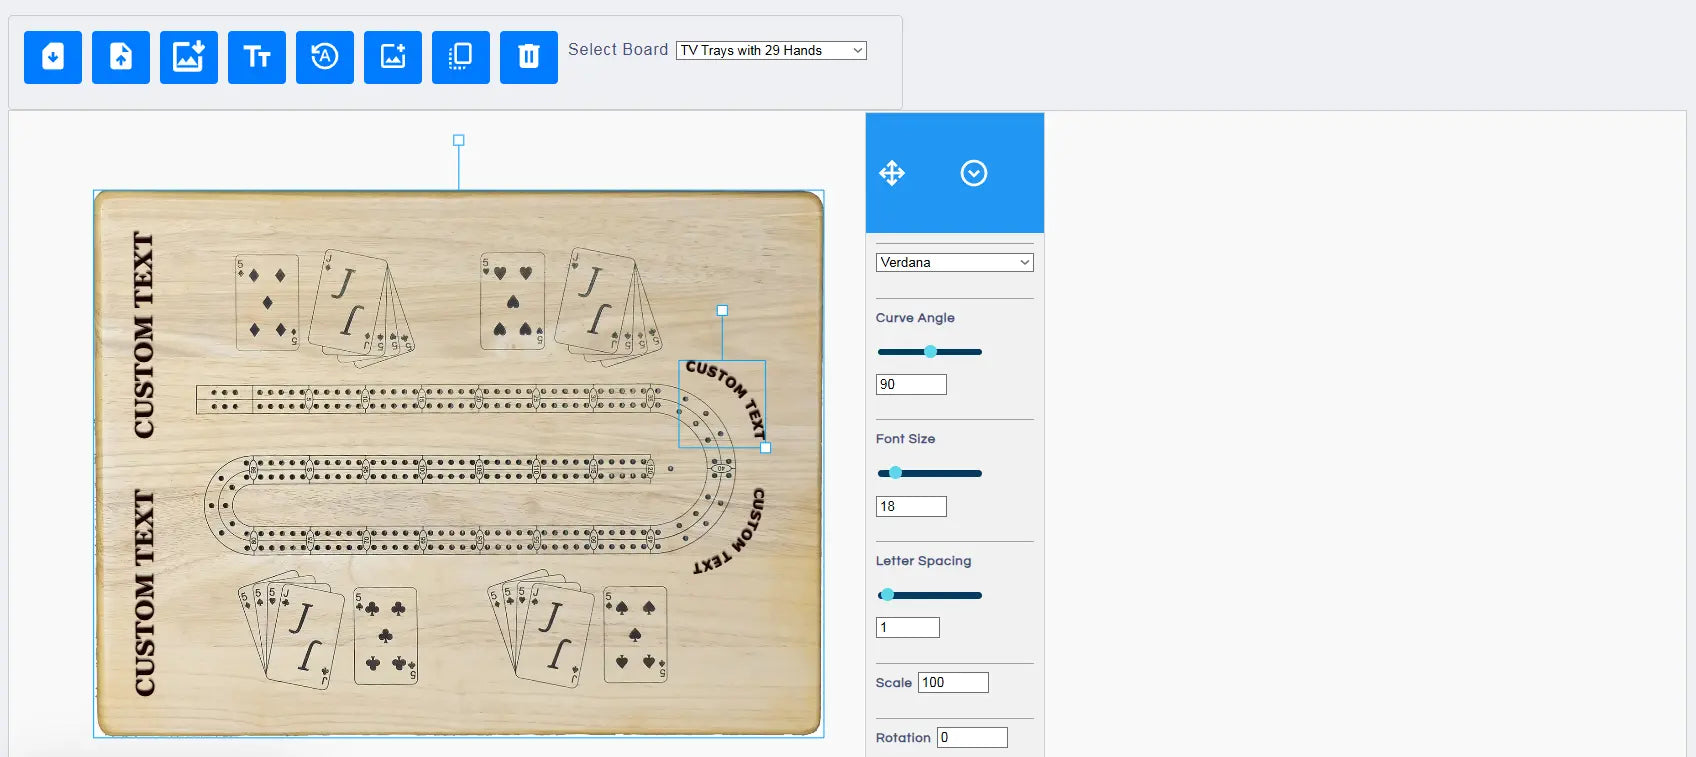Click the duplicate object icon
The height and width of the screenshot is (757, 1696).
[x=461, y=57]
